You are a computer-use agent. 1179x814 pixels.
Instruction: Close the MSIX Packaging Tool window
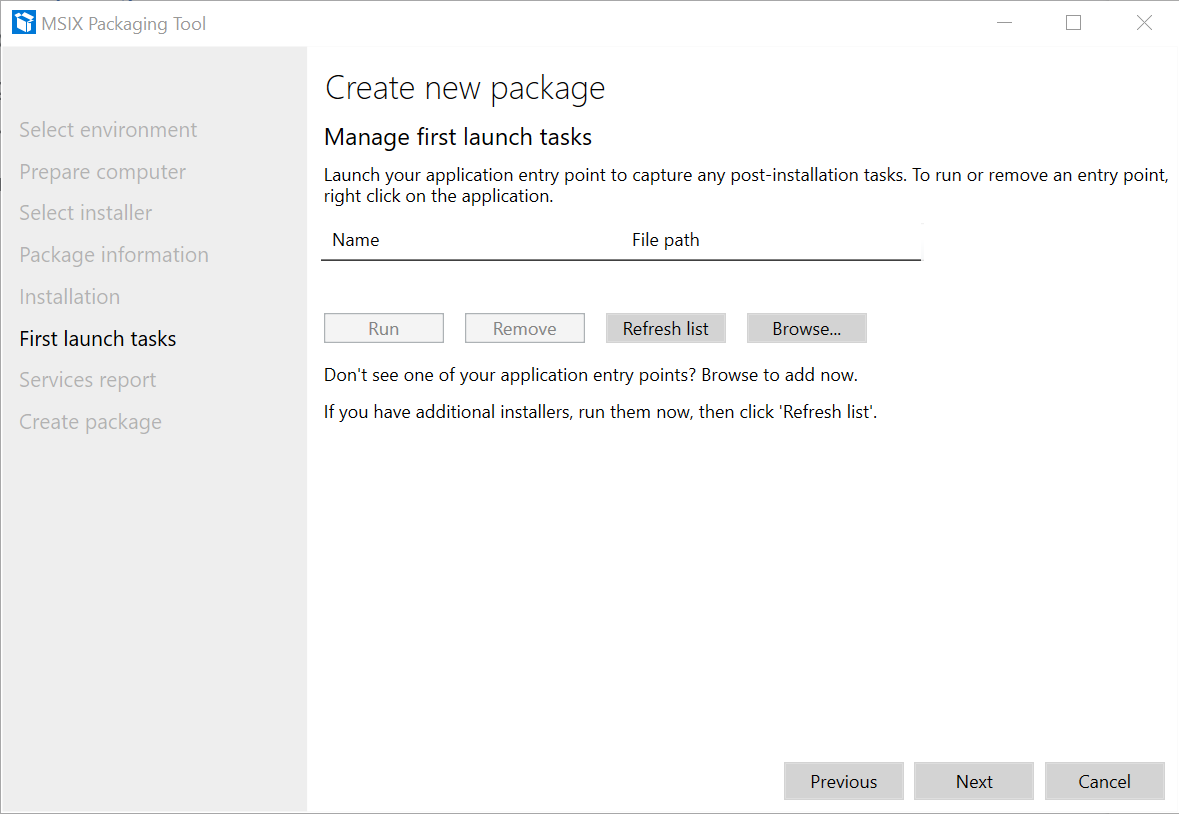[x=1144, y=23]
